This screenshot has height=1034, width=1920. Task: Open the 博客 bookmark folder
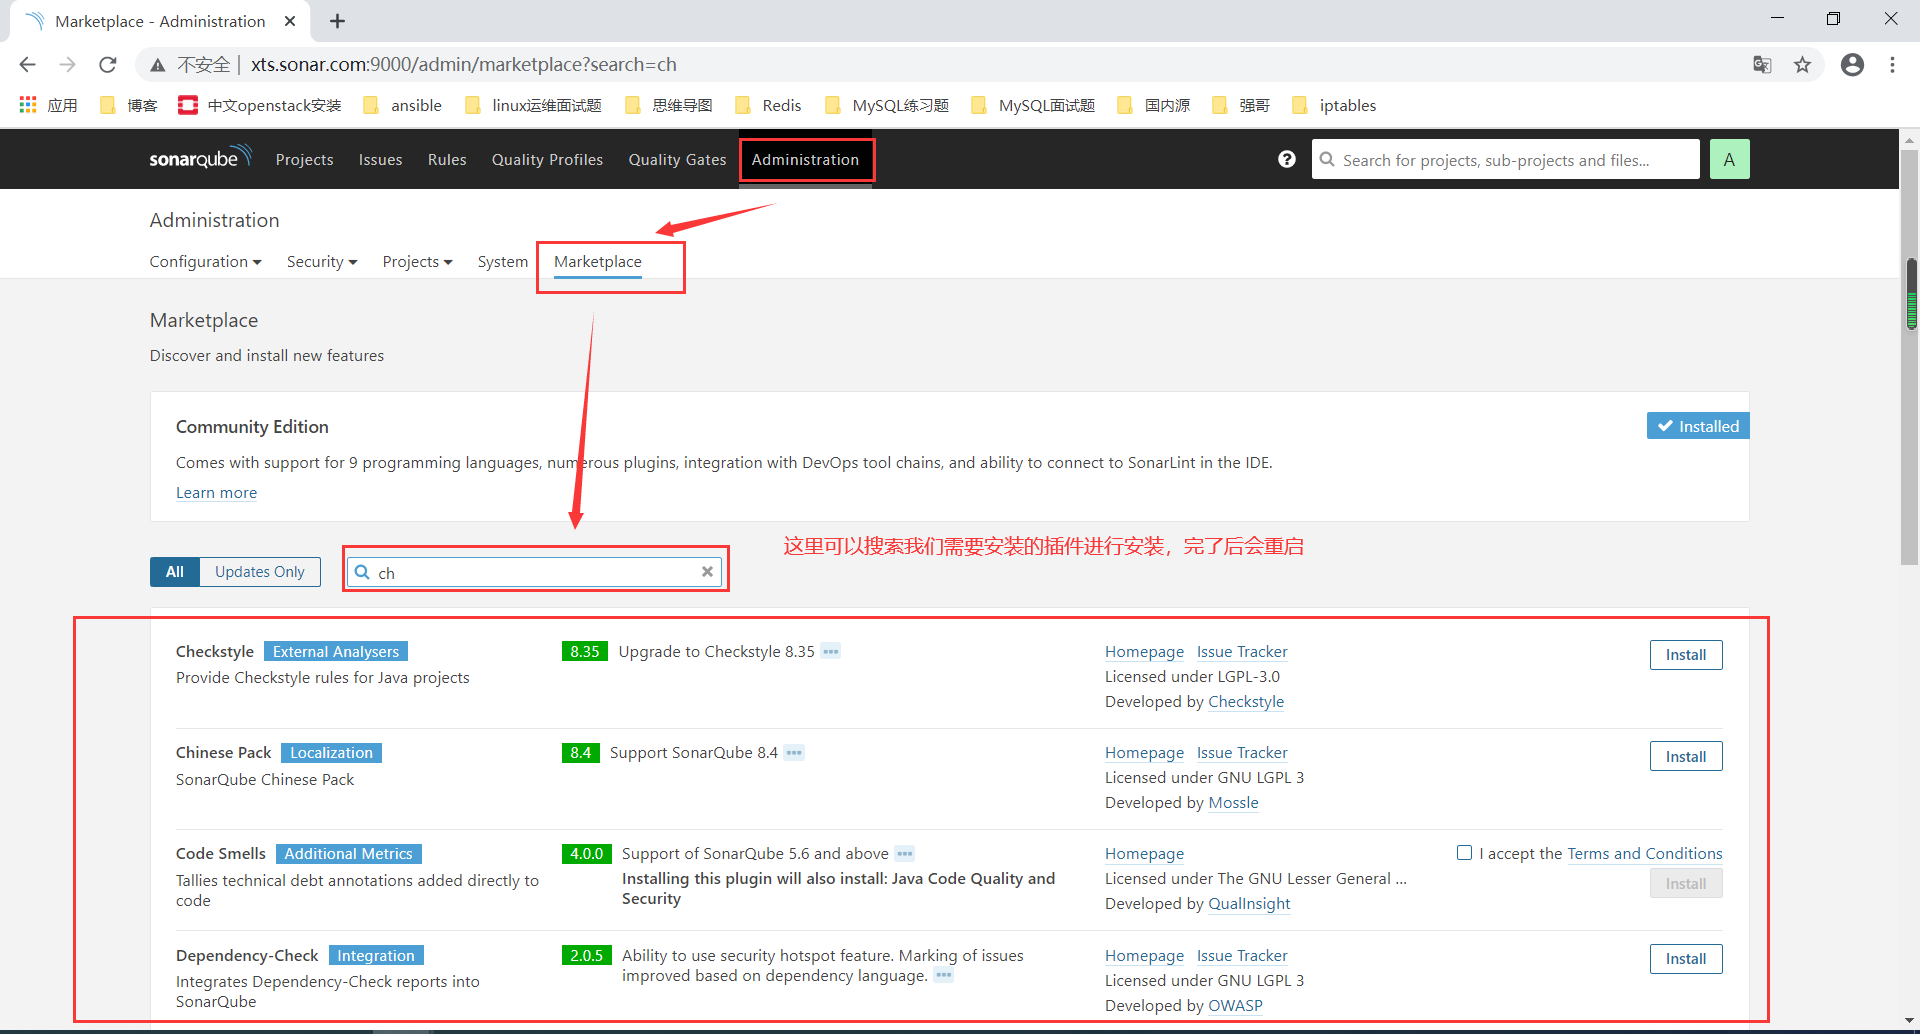(x=129, y=105)
